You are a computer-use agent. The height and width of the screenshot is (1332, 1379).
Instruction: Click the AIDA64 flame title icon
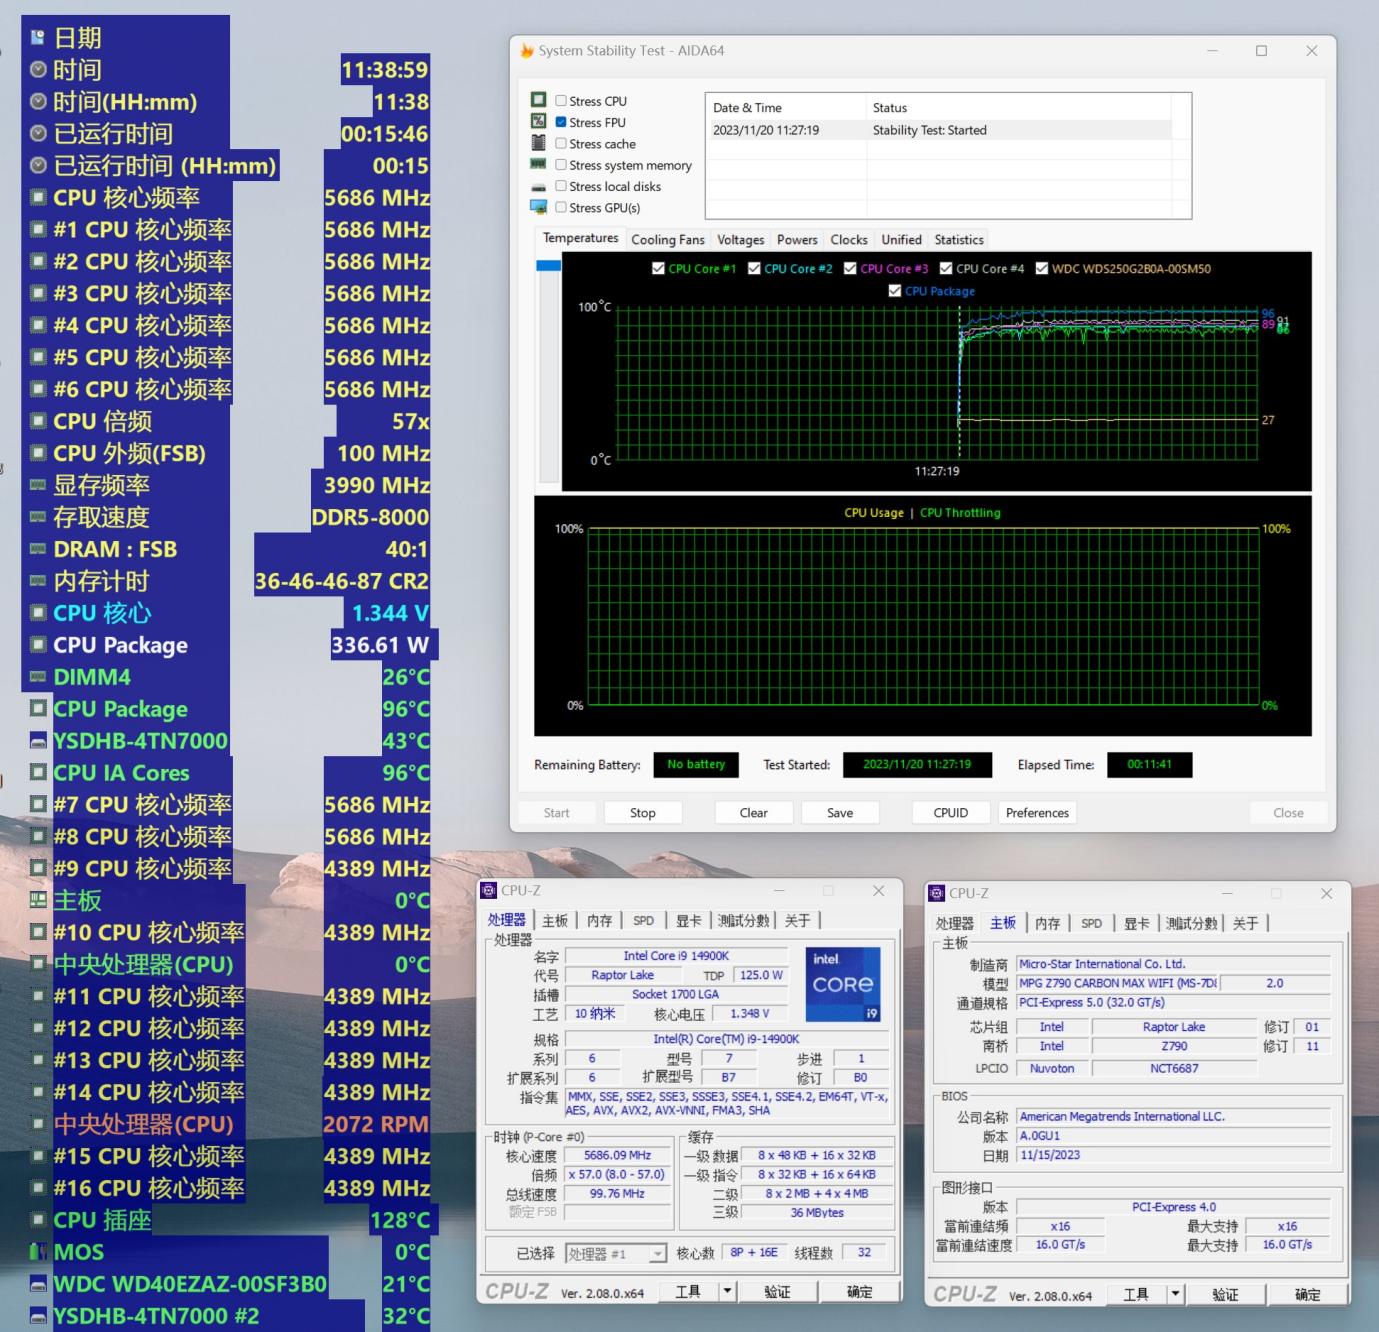527,50
